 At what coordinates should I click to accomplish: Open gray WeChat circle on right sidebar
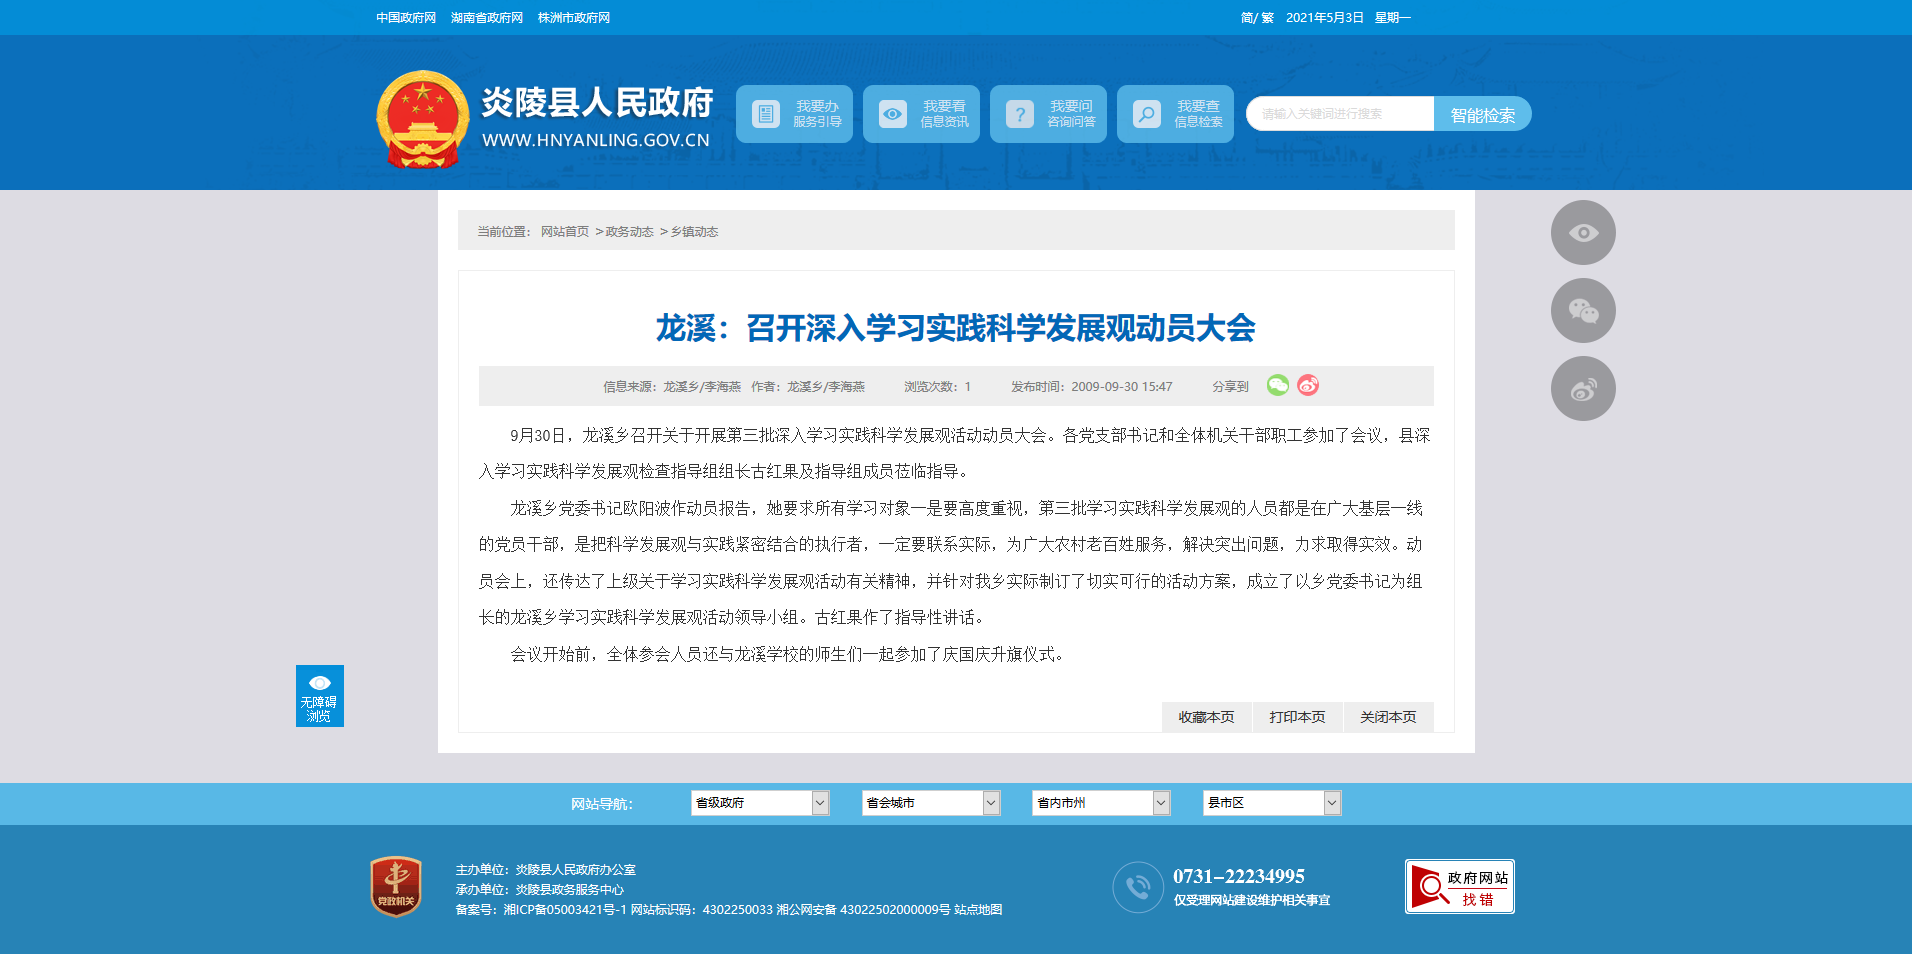(x=1582, y=311)
